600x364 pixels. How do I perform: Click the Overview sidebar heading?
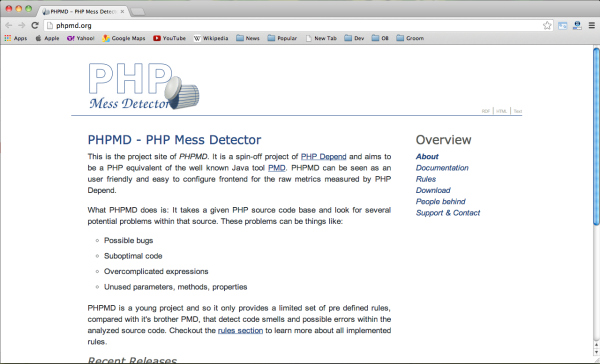443,140
